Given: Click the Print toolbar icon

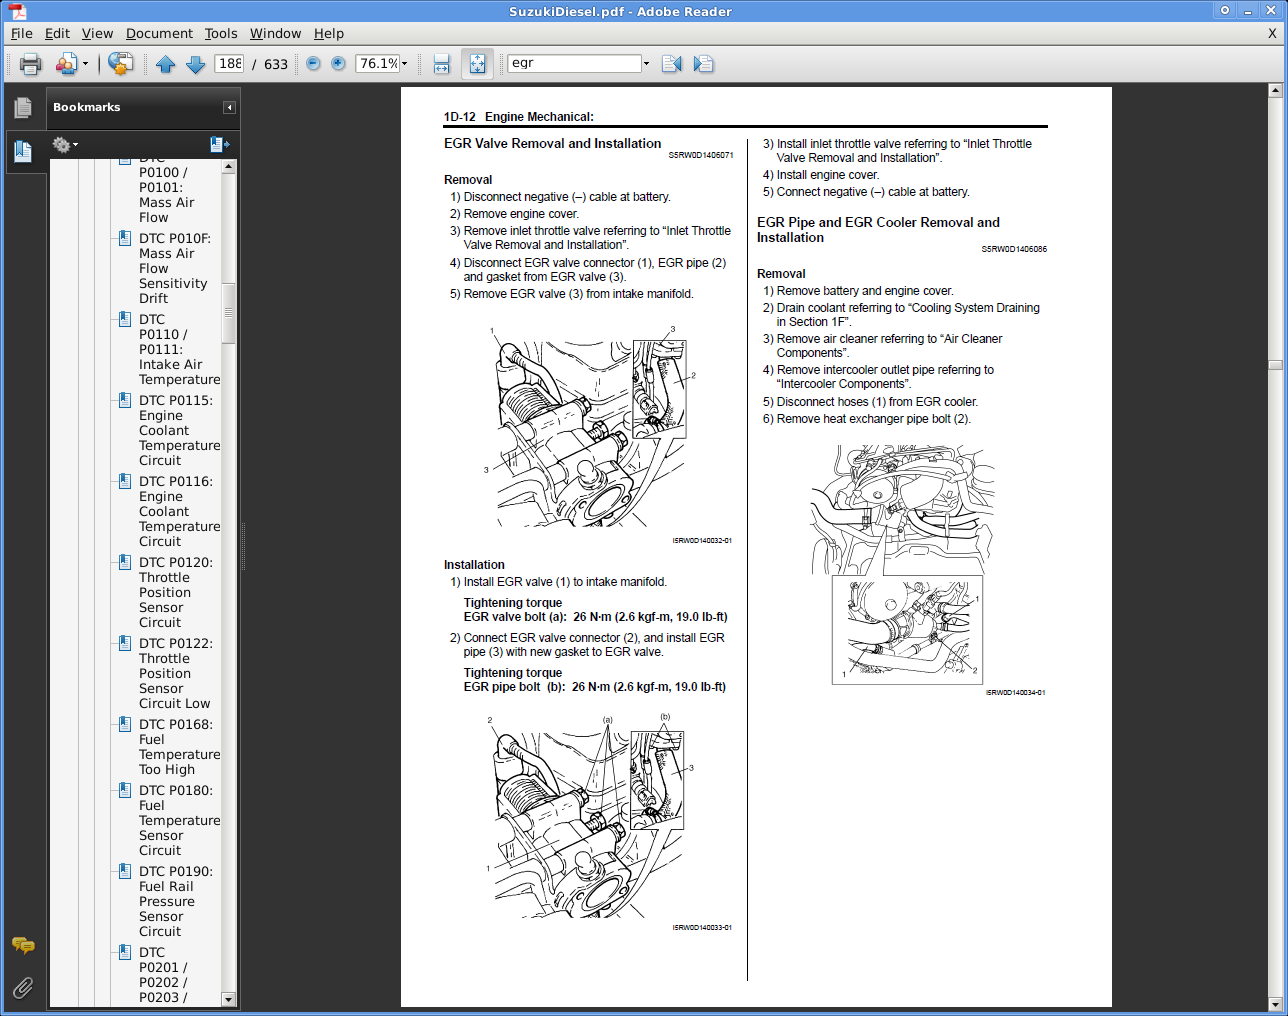Looking at the screenshot, I should (x=31, y=64).
